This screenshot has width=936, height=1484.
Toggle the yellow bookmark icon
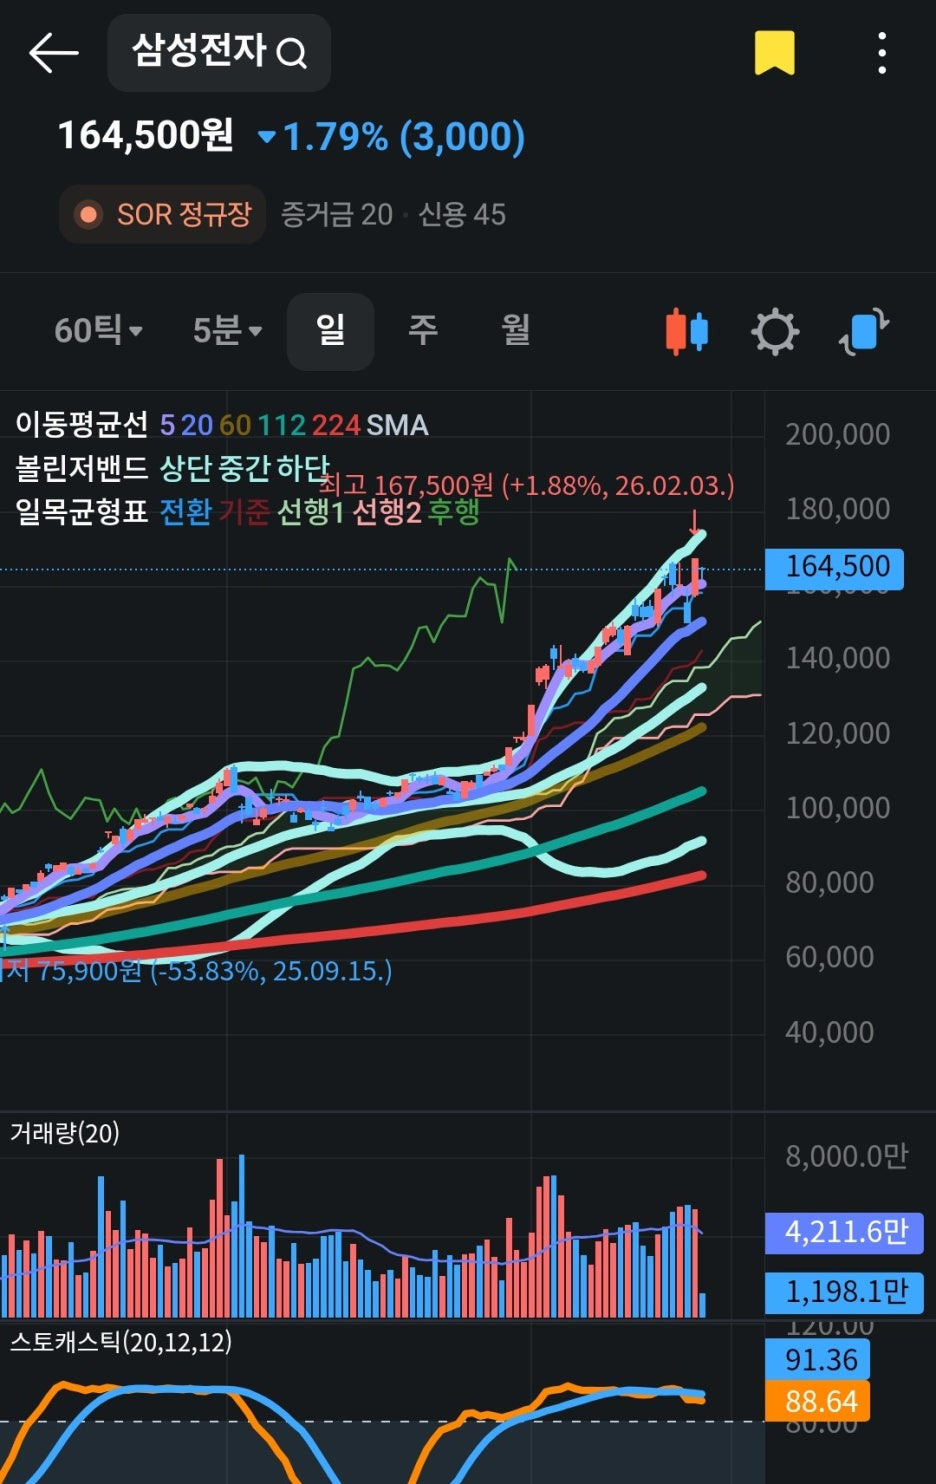click(x=774, y=53)
